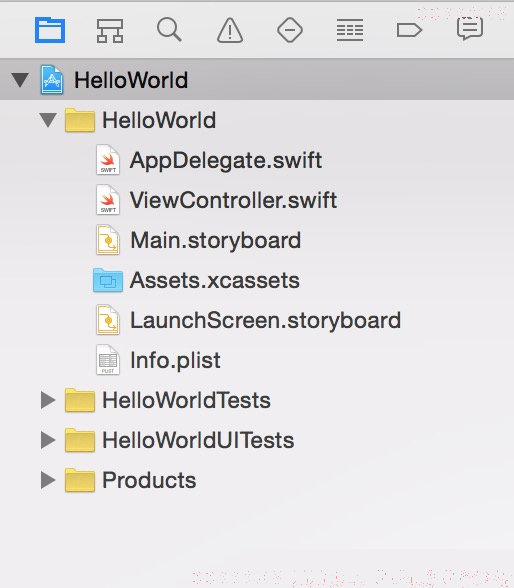Open the Breakpoint navigator tag icon
The image size is (514, 588).
tap(409, 30)
